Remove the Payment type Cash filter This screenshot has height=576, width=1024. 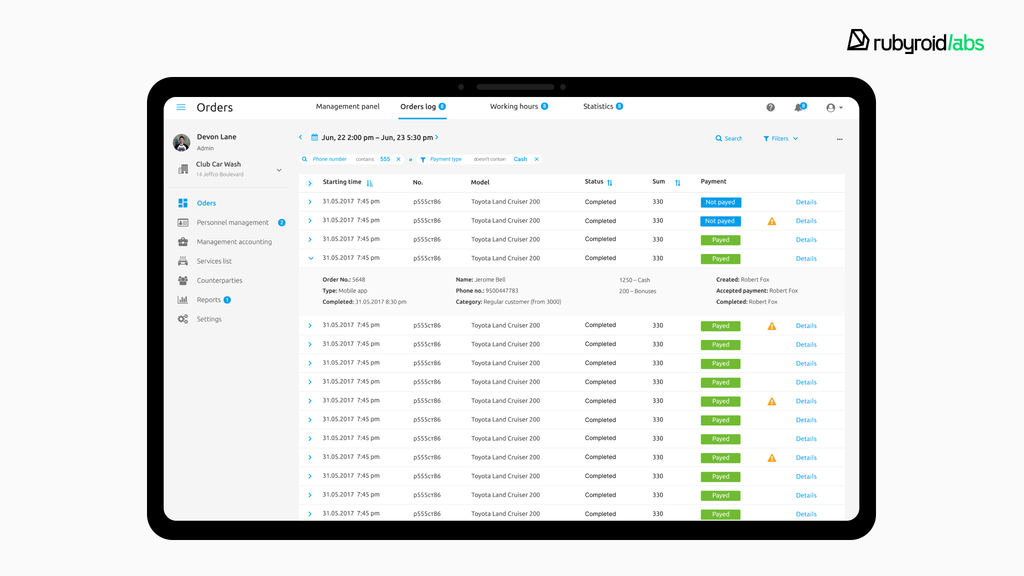[537, 159]
